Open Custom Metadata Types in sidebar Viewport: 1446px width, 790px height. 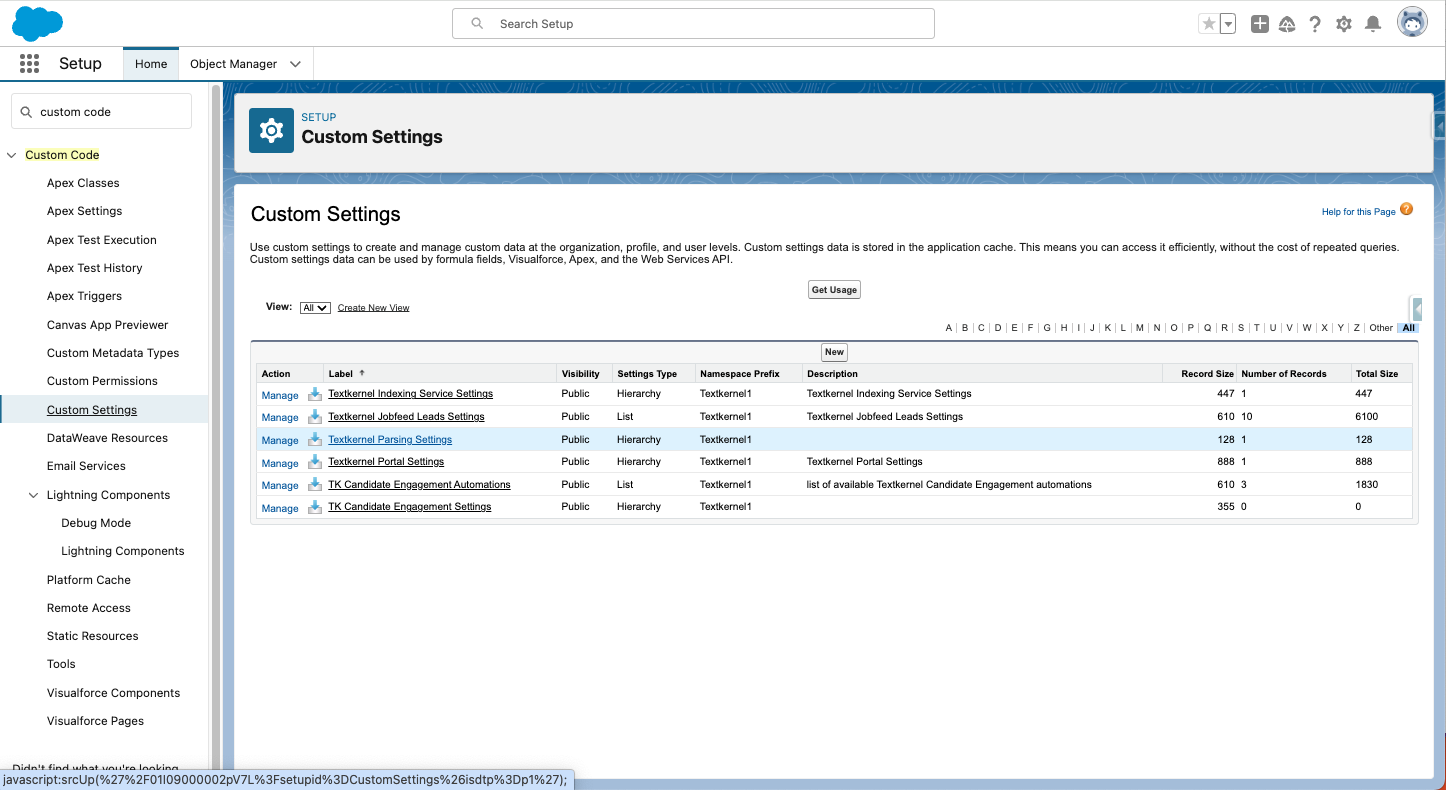[113, 353]
